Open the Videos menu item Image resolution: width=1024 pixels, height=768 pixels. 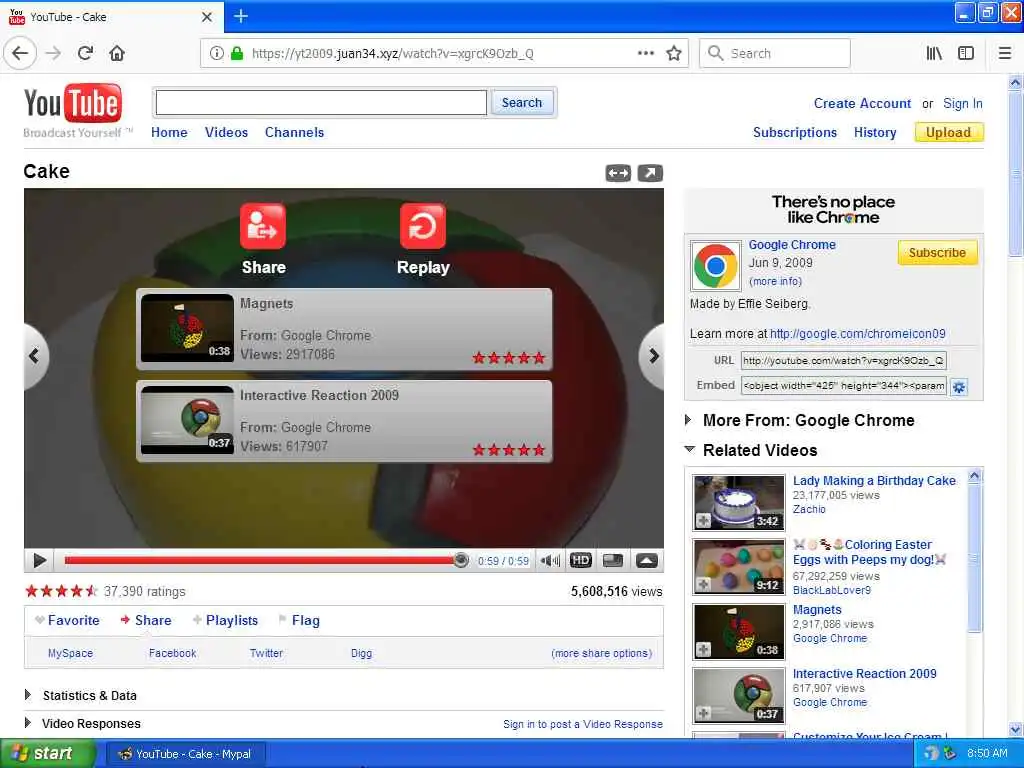pos(226,132)
